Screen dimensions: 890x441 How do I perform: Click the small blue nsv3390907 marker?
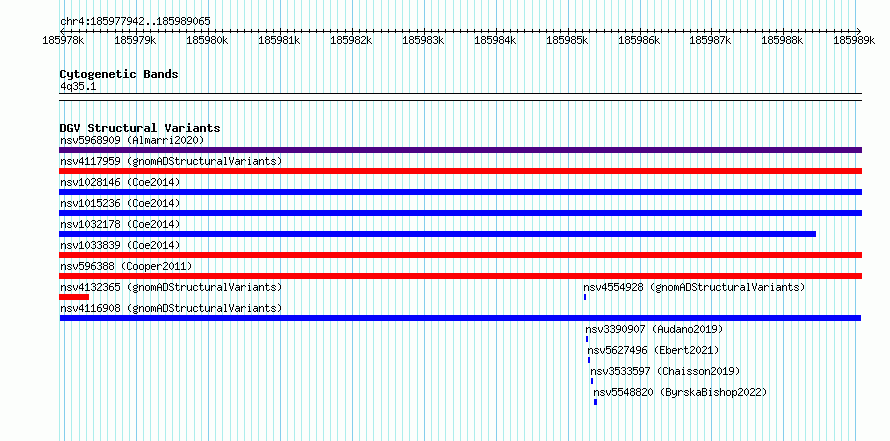[x=587, y=339]
